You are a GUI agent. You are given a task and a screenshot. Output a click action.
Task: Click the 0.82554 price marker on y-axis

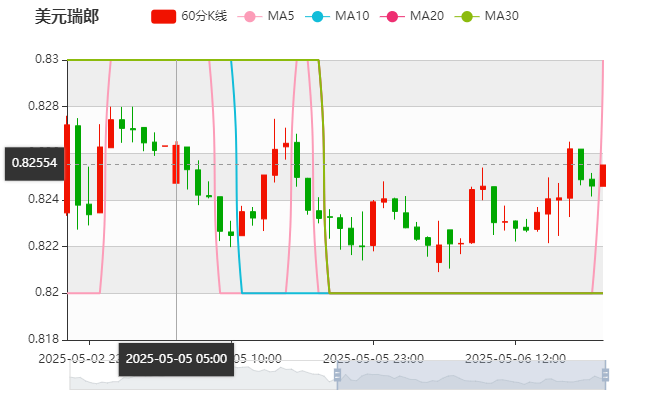[x=34, y=163]
